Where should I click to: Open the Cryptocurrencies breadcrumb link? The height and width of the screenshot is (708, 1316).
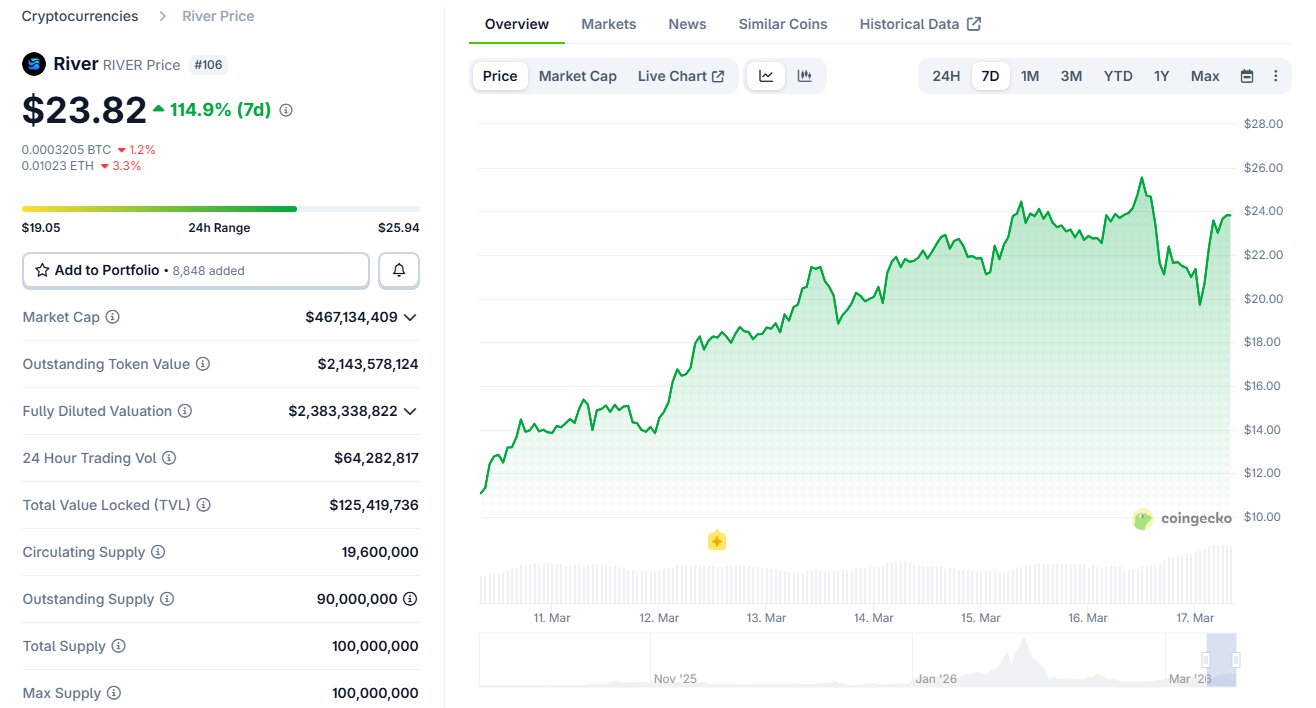coord(80,16)
